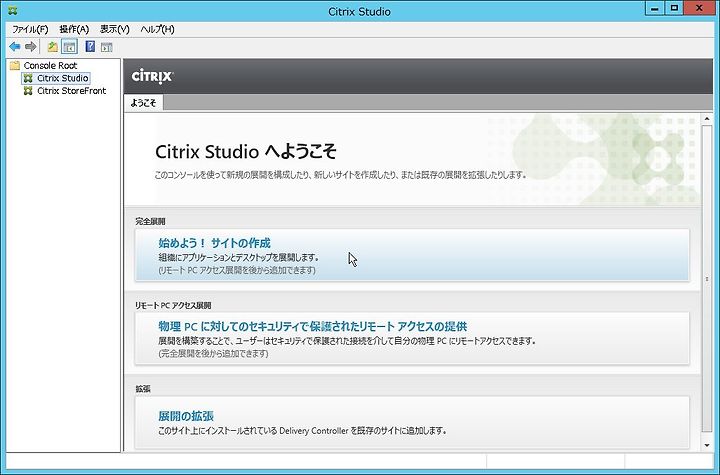
Task: Click 拡張 section heading
Action: click(x=143, y=389)
